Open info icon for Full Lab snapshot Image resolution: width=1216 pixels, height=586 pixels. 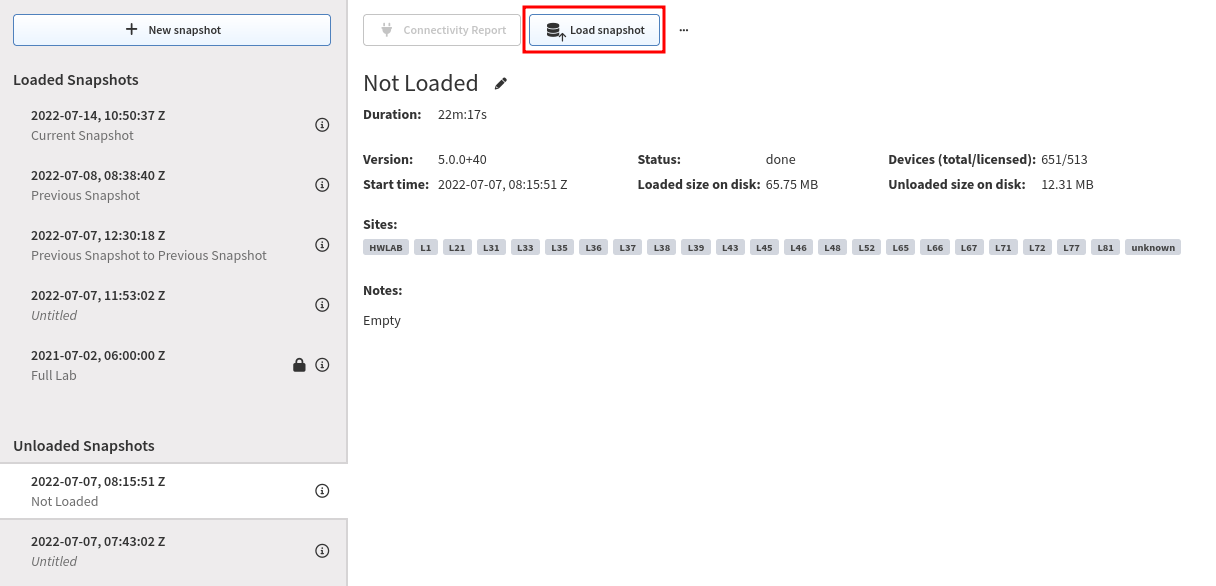click(322, 365)
